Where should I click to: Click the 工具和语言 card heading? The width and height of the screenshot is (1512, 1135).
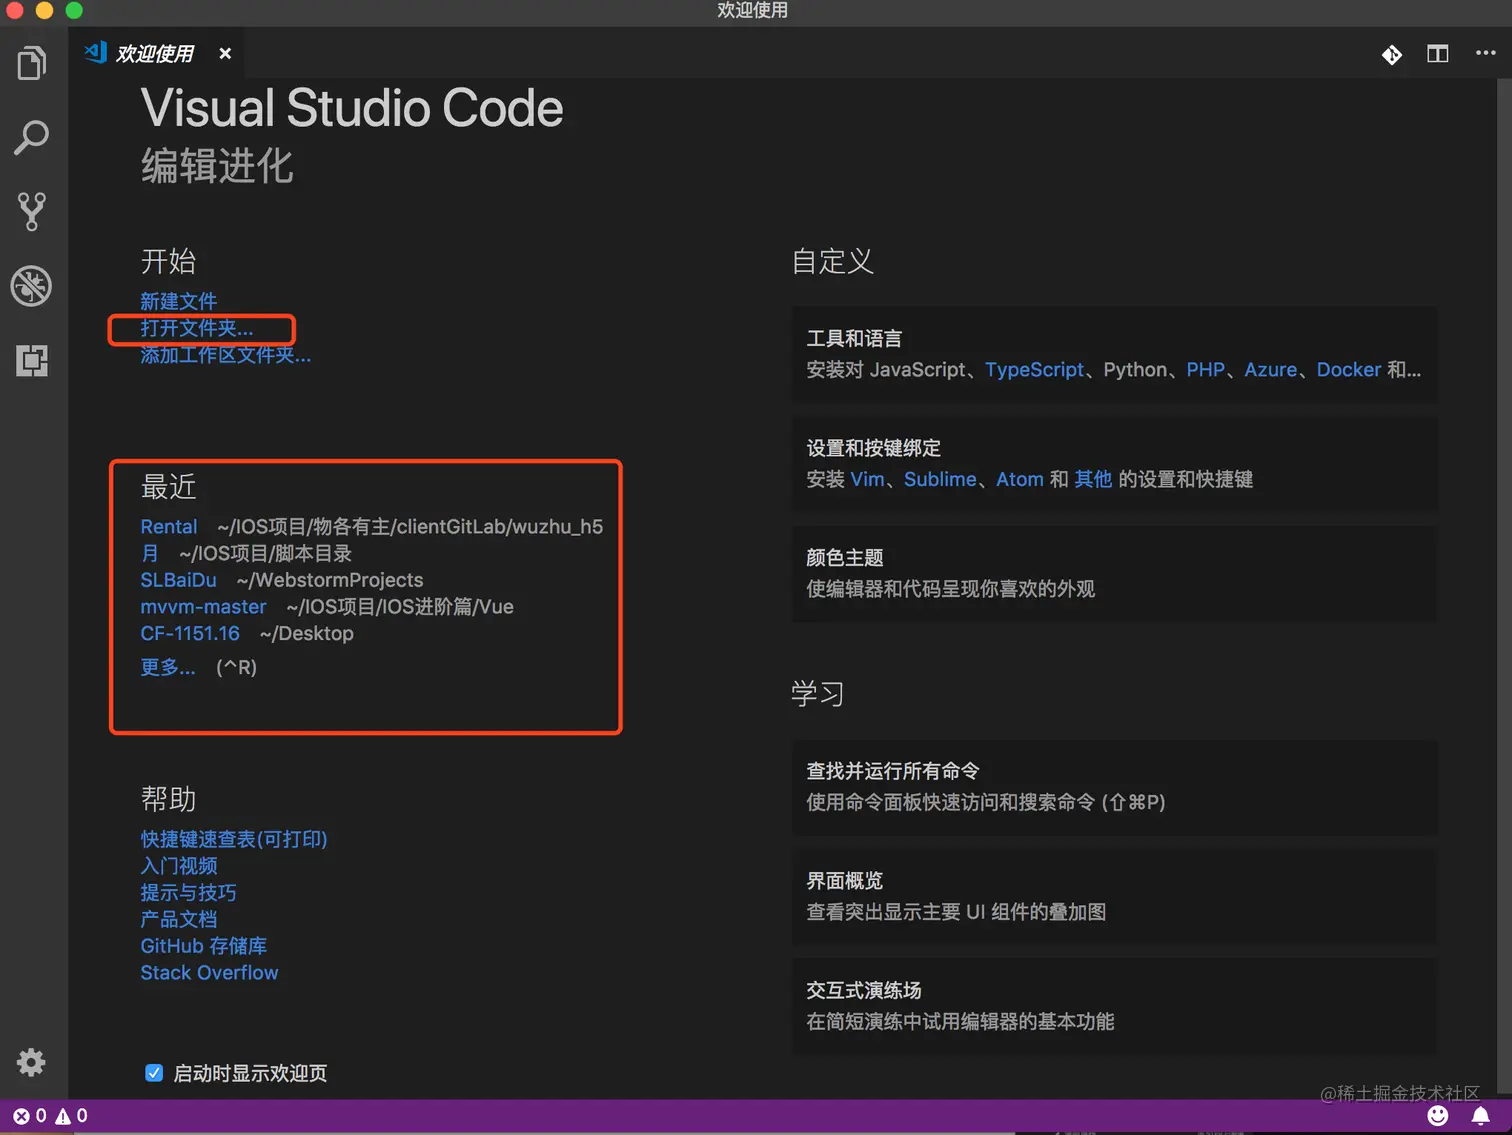[854, 338]
